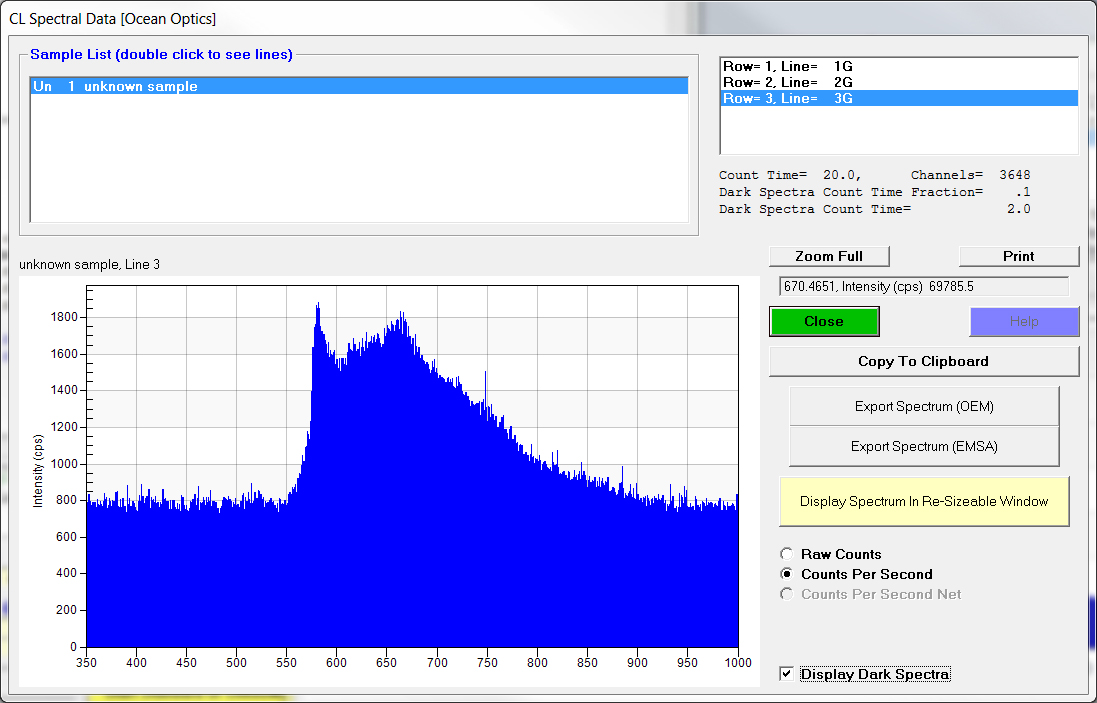Print the spectrum with the Print button
The image size is (1097, 703).
[x=1018, y=256]
